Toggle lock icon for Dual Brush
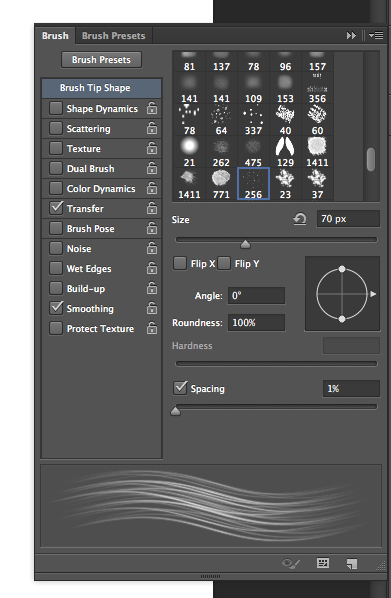This screenshot has width=391, height=598. [152, 168]
